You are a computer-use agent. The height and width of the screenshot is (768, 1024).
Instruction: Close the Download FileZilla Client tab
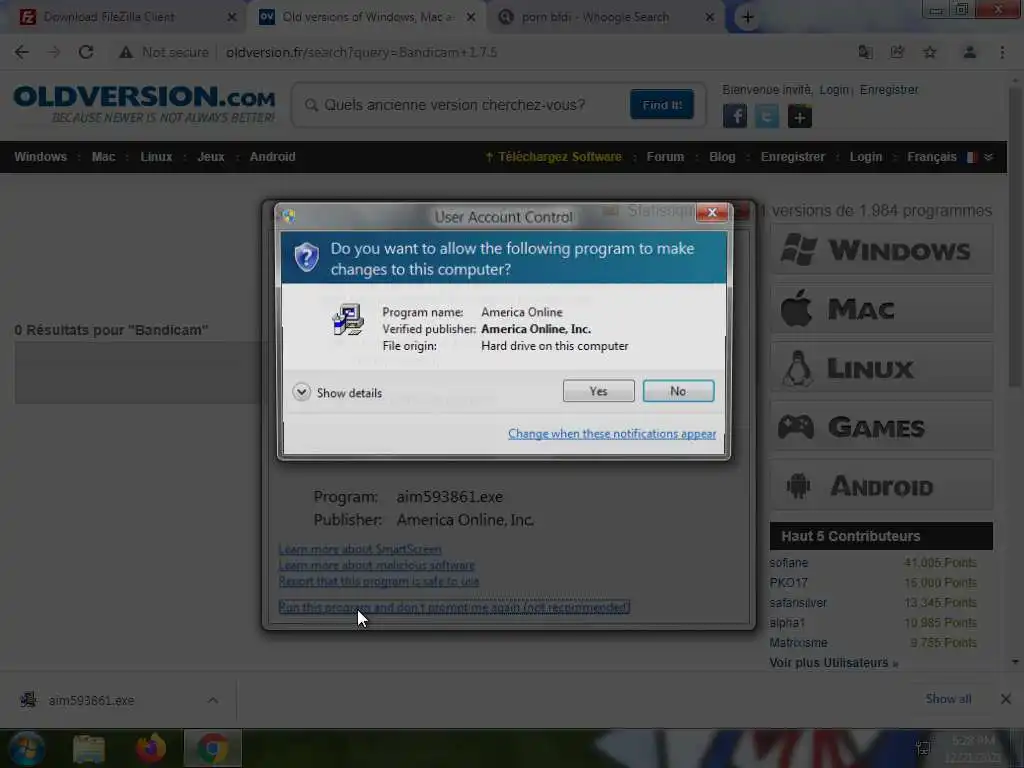[231, 17]
